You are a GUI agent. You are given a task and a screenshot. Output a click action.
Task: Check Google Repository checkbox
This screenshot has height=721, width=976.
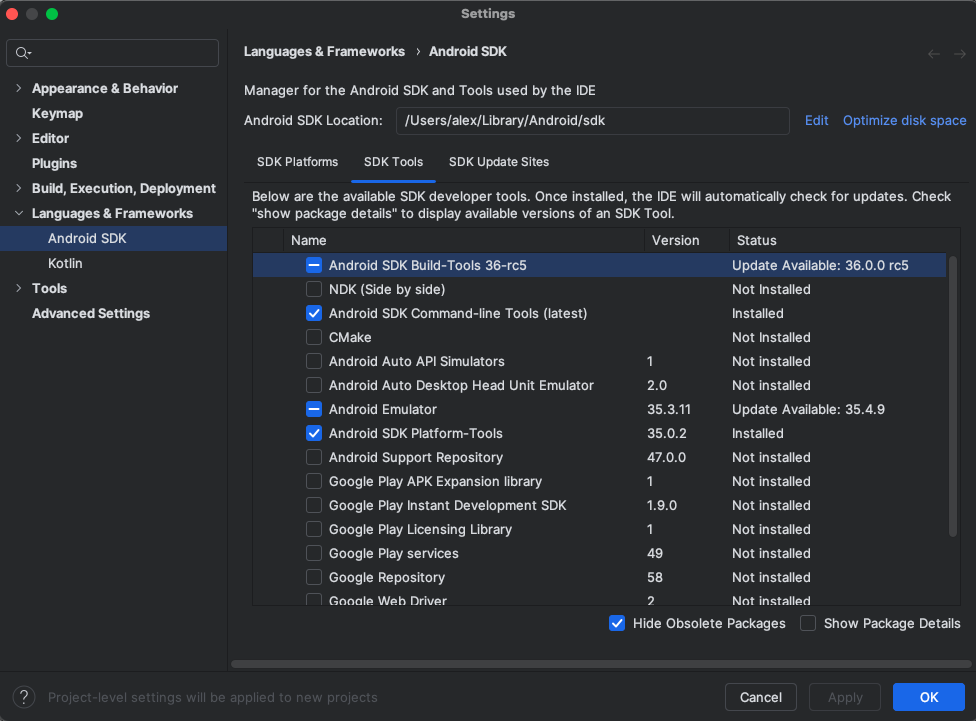point(314,577)
